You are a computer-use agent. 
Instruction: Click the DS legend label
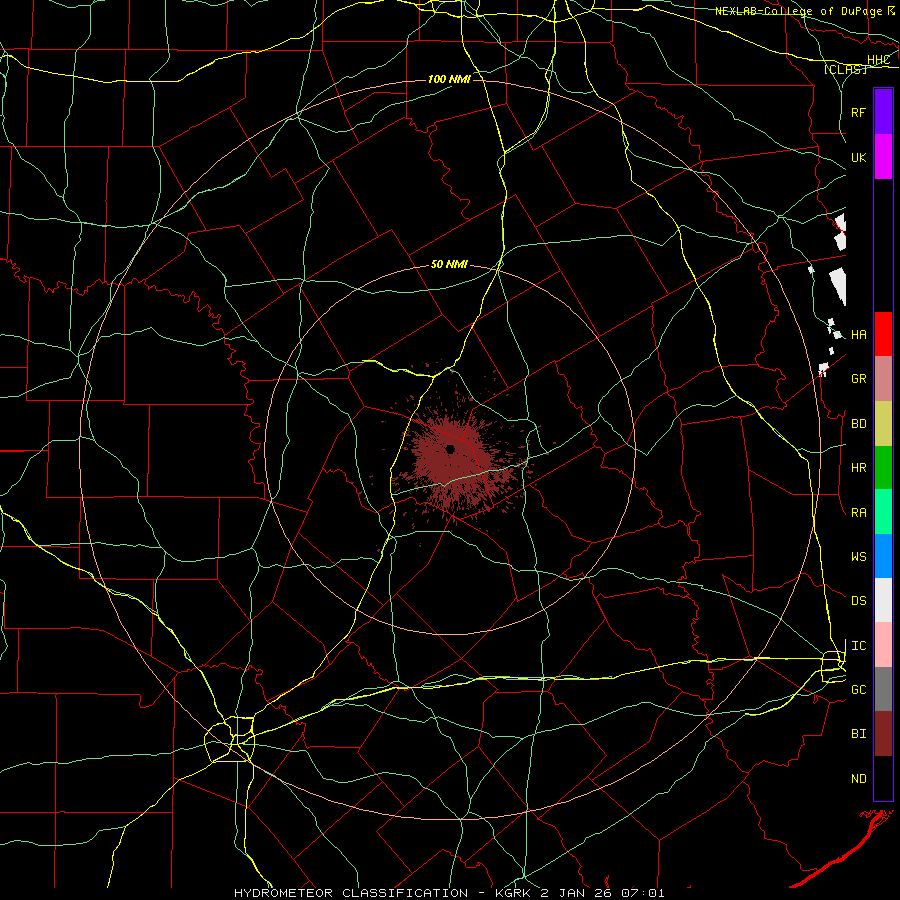point(859,601)
